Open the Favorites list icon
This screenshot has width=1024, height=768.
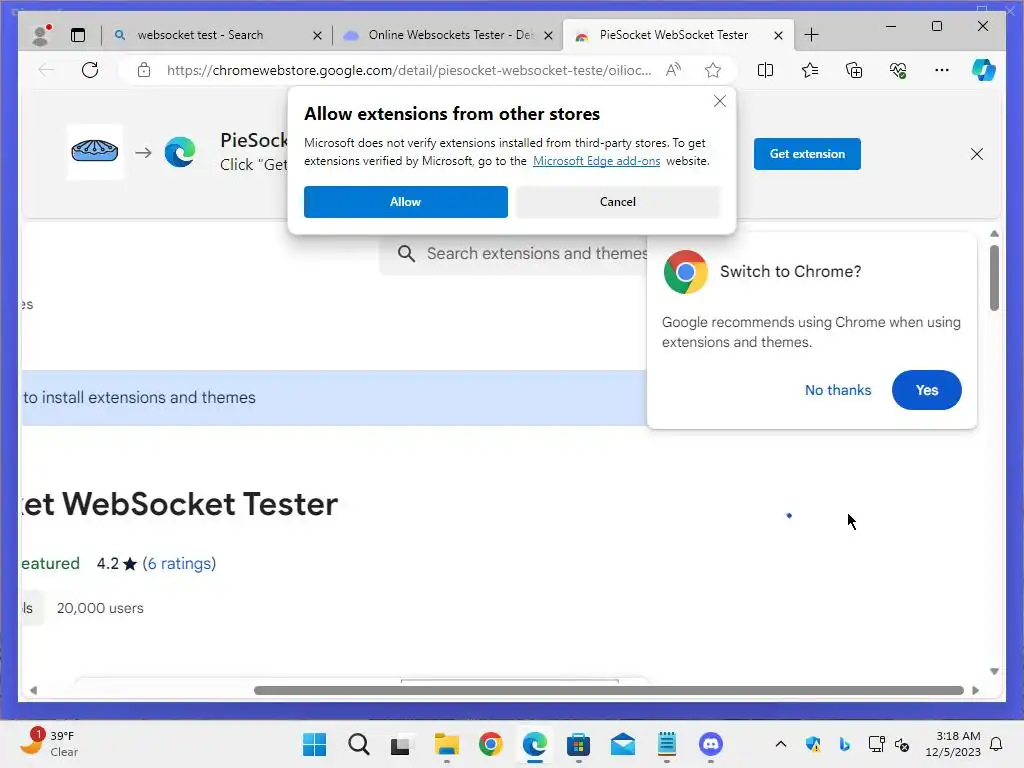point(810,70)
